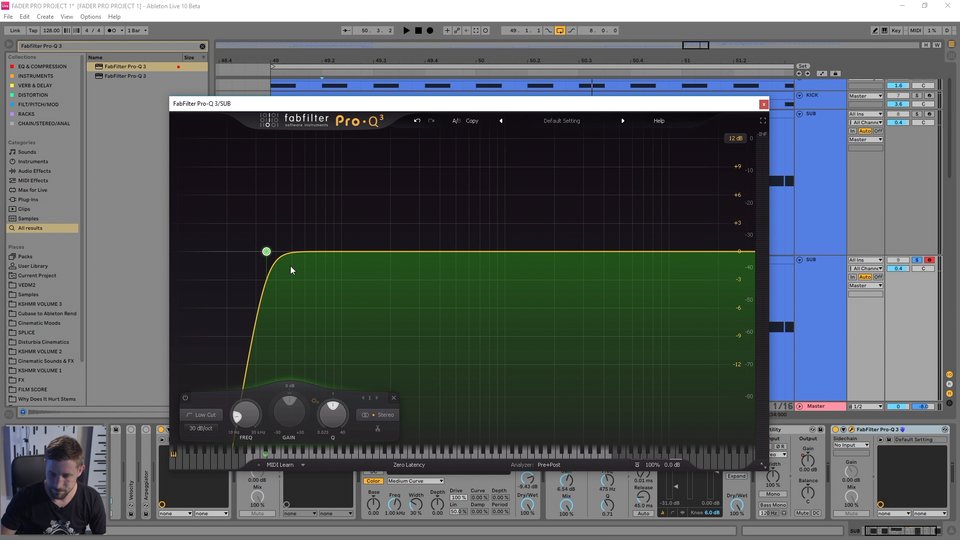Screen dimensions: 960x540
Task: Toggle the A/B compare button in Pro-Q 3
Action: coord(456,121)
